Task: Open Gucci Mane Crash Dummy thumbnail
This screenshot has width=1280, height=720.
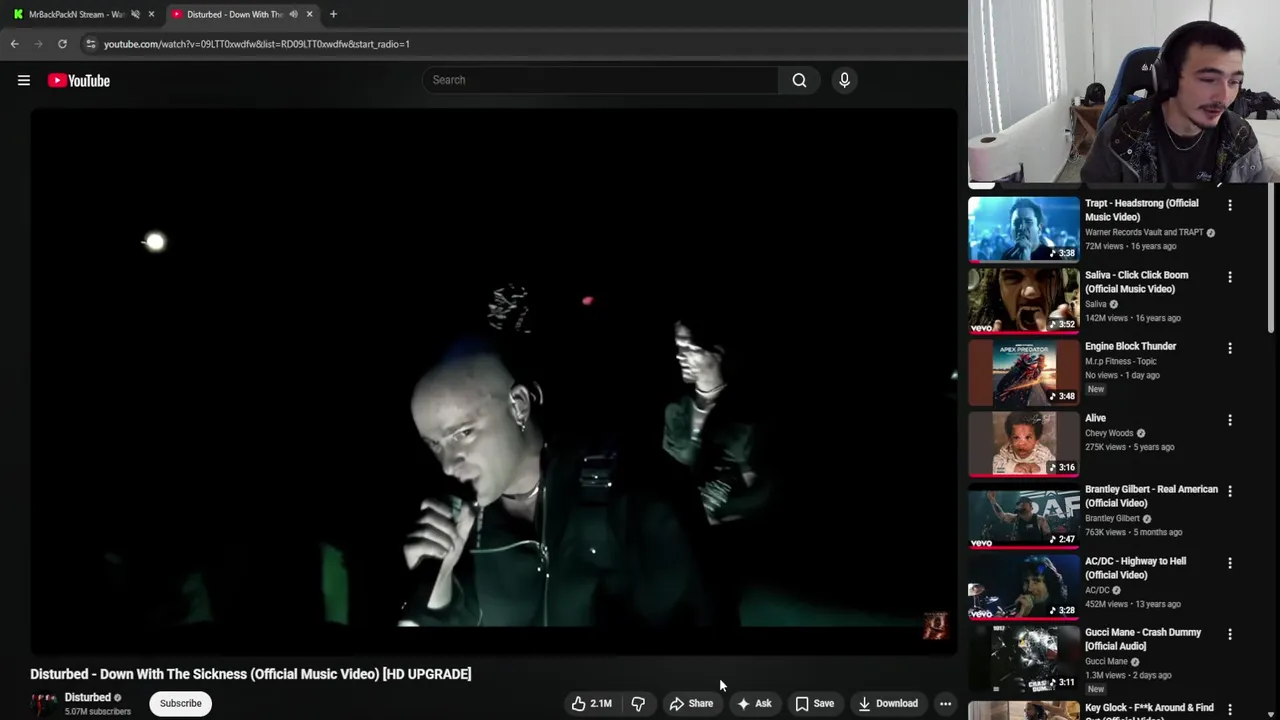Action: [1024, 658]
